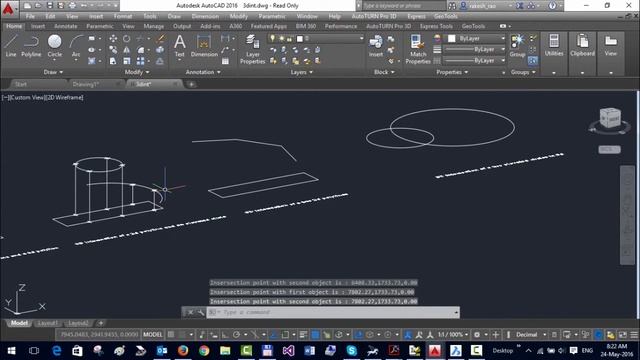Click the Insert block icon

click(376, 45)
